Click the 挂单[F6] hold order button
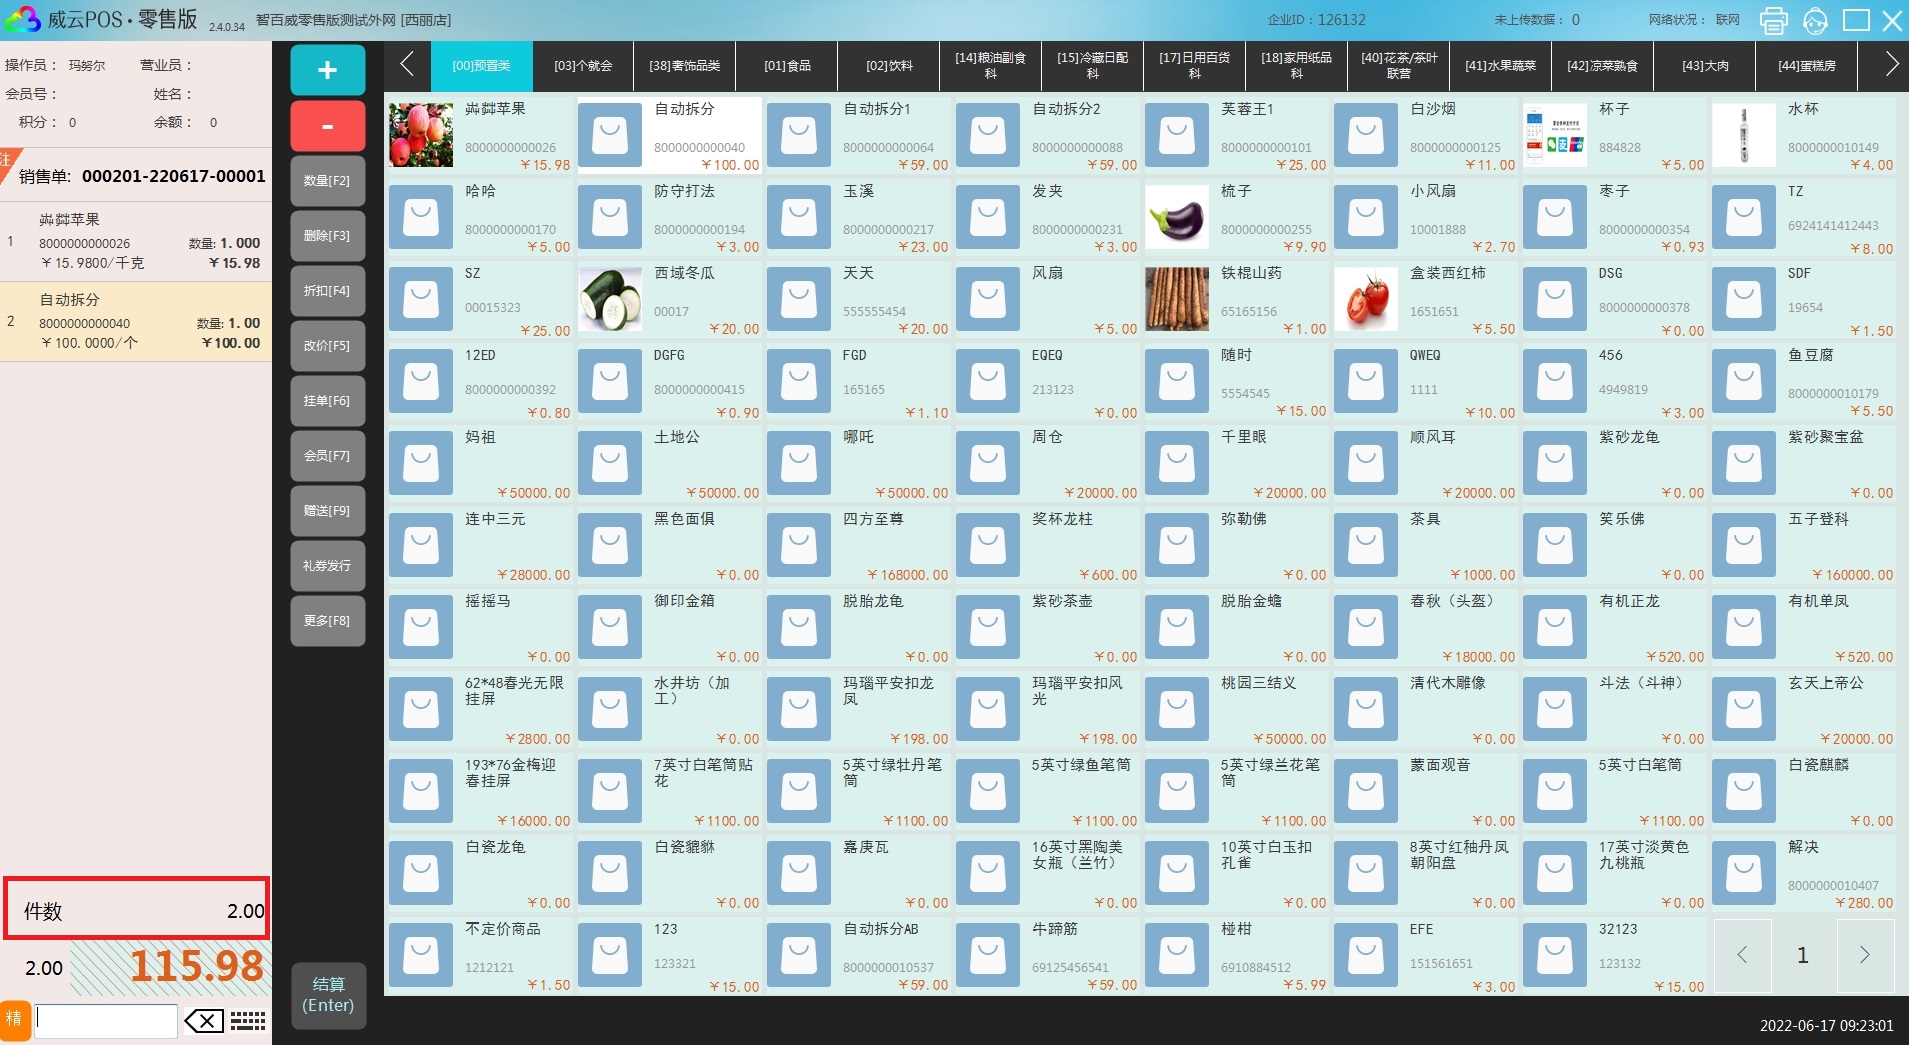This screenshot has height=1045, width=1909. 327,401
